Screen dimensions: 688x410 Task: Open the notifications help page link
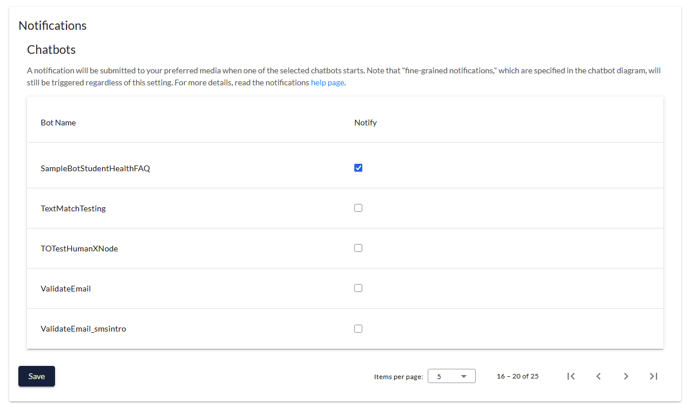(327, 83)
